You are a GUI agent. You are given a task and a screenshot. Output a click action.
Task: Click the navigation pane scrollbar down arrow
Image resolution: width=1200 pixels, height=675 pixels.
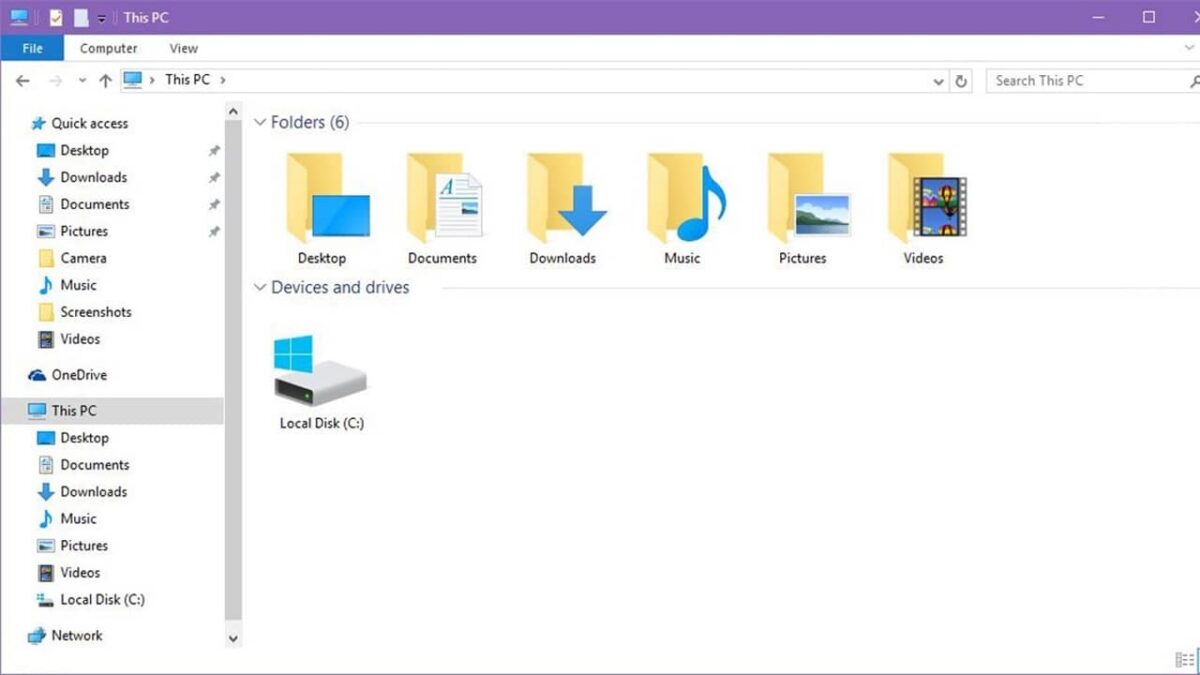pos(233,637)
